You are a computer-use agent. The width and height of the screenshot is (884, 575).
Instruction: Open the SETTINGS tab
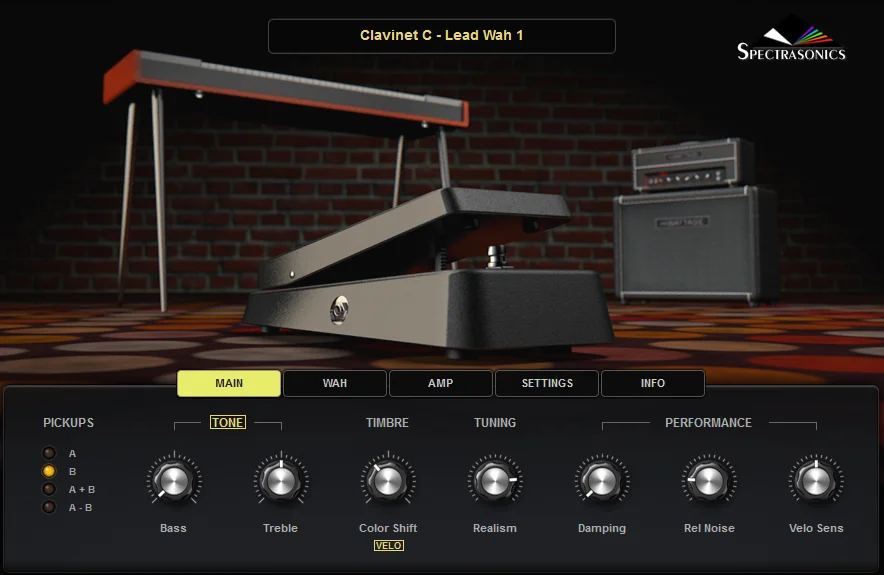[x=547, y=383]
